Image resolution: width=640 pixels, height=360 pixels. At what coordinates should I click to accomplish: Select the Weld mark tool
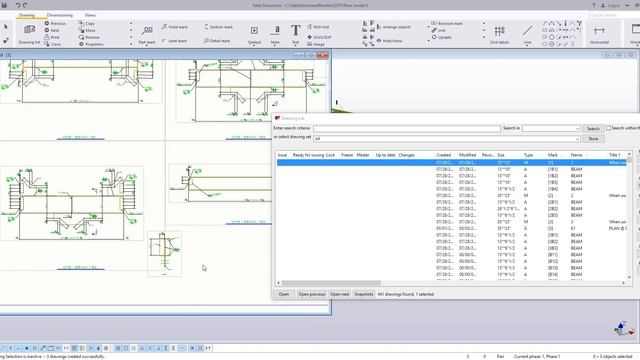tap(174, 27)
